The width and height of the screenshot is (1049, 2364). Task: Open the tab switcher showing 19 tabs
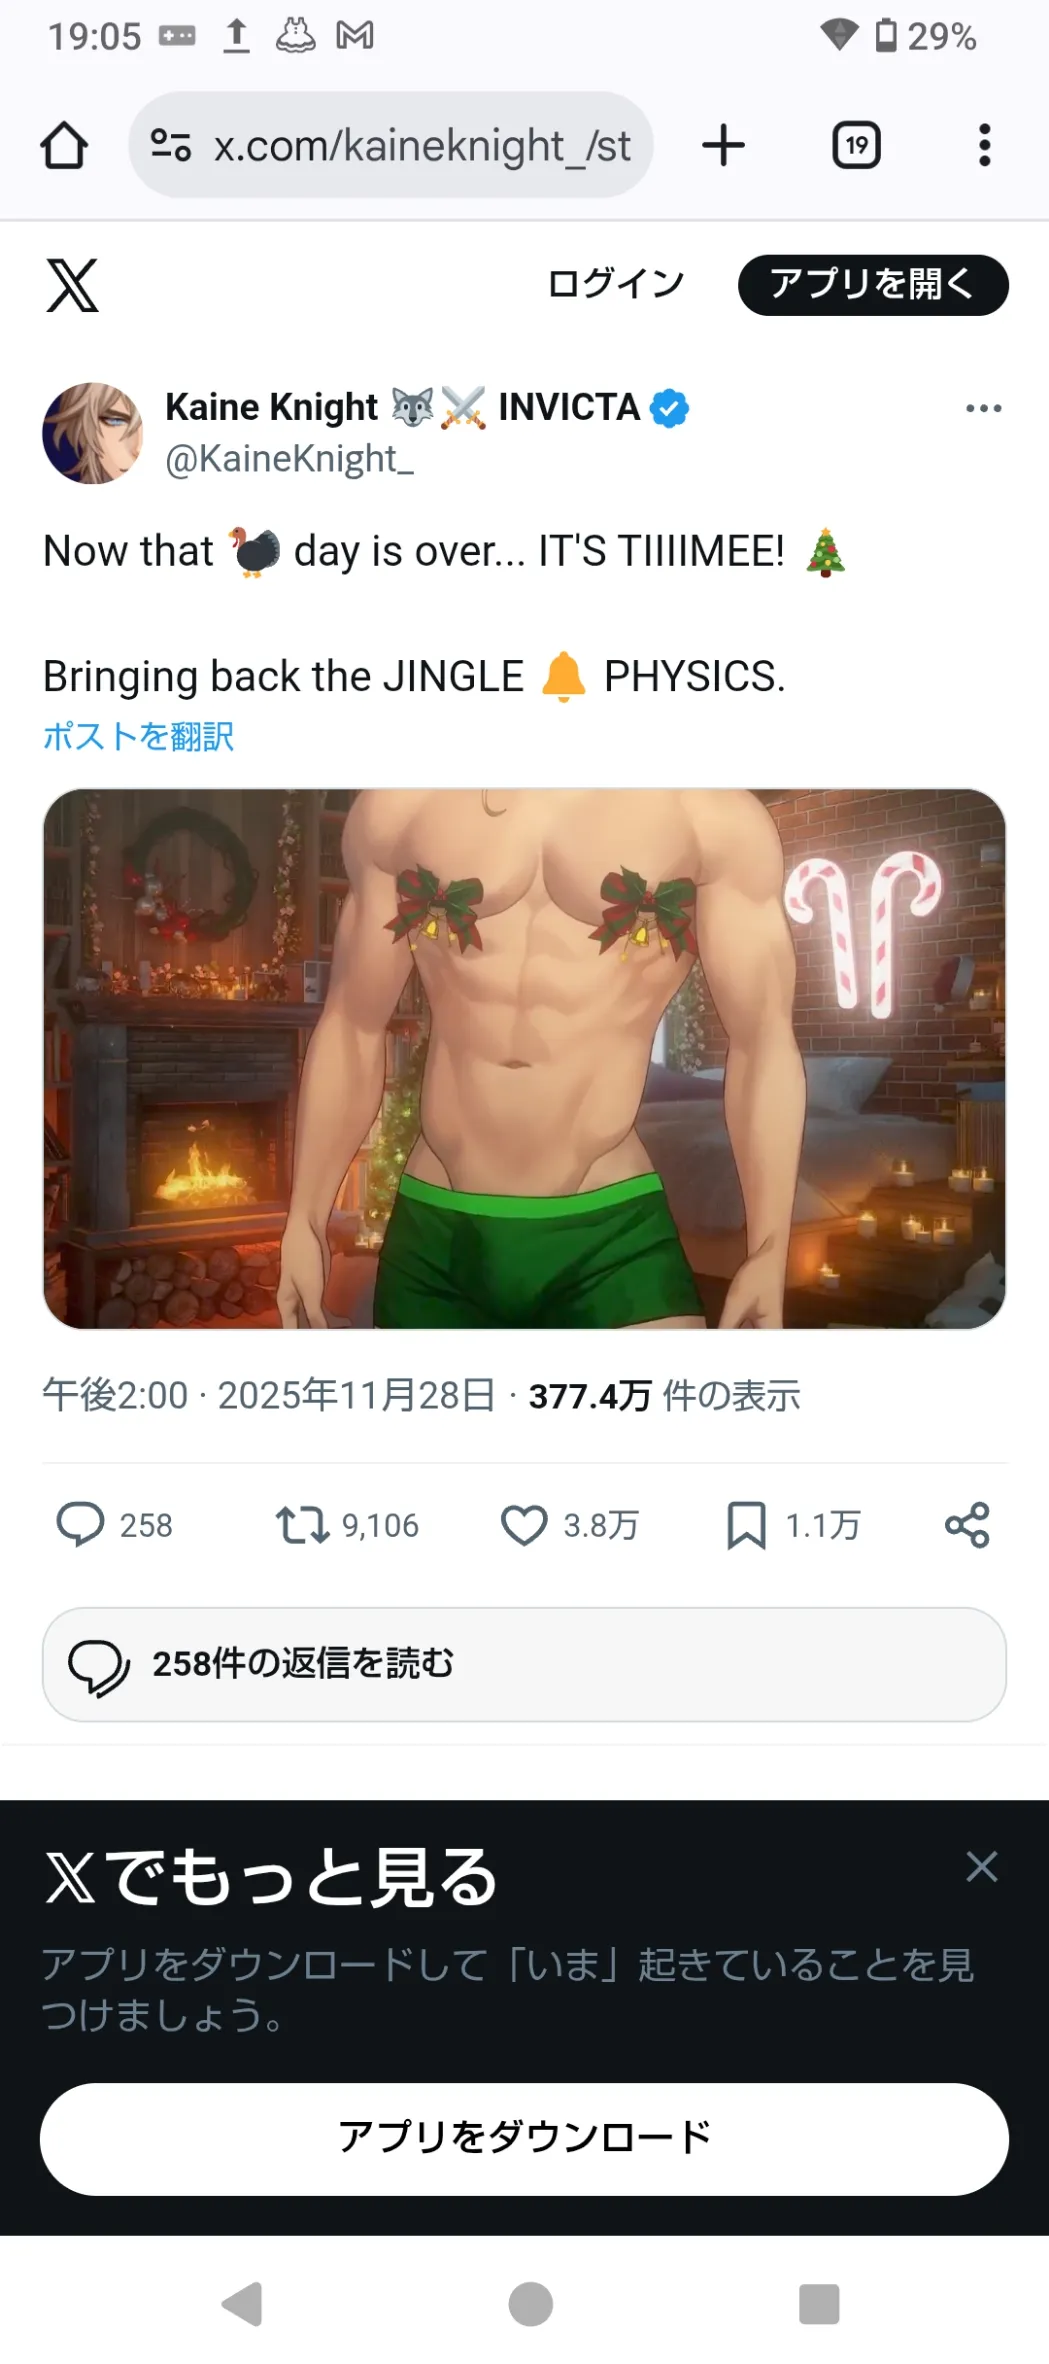856,146
